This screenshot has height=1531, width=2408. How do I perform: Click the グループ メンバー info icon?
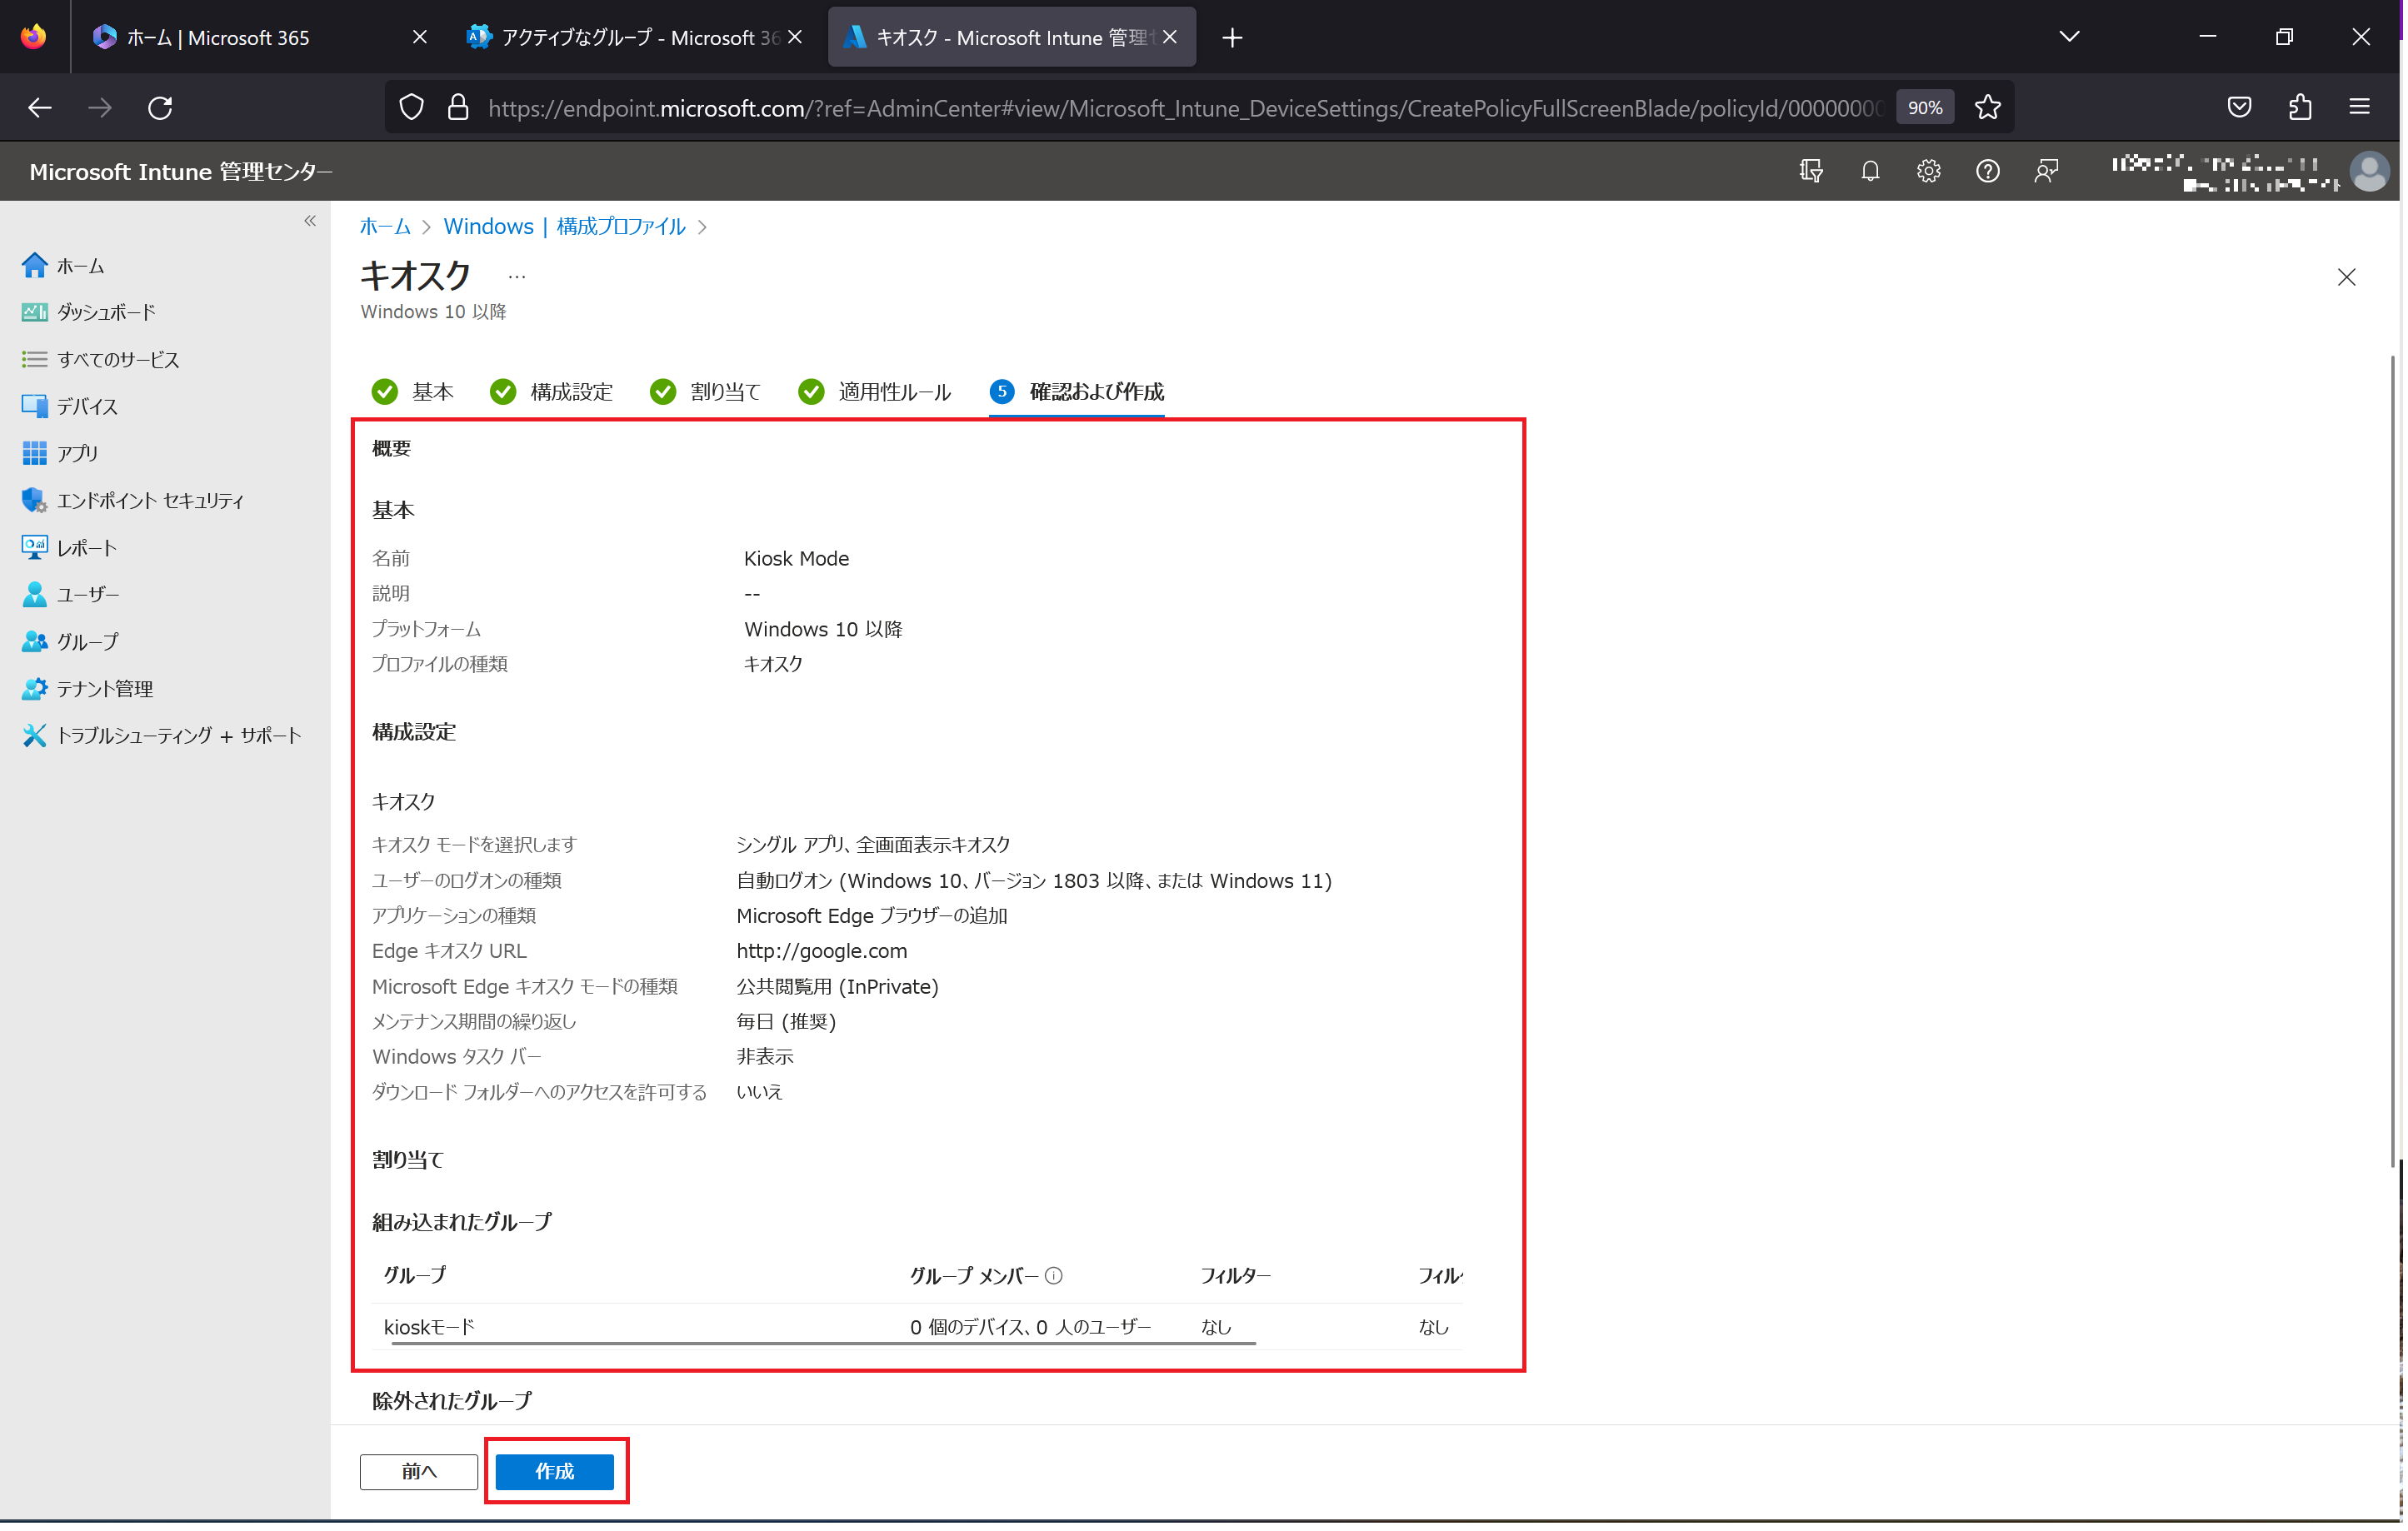point(1055,1278)
